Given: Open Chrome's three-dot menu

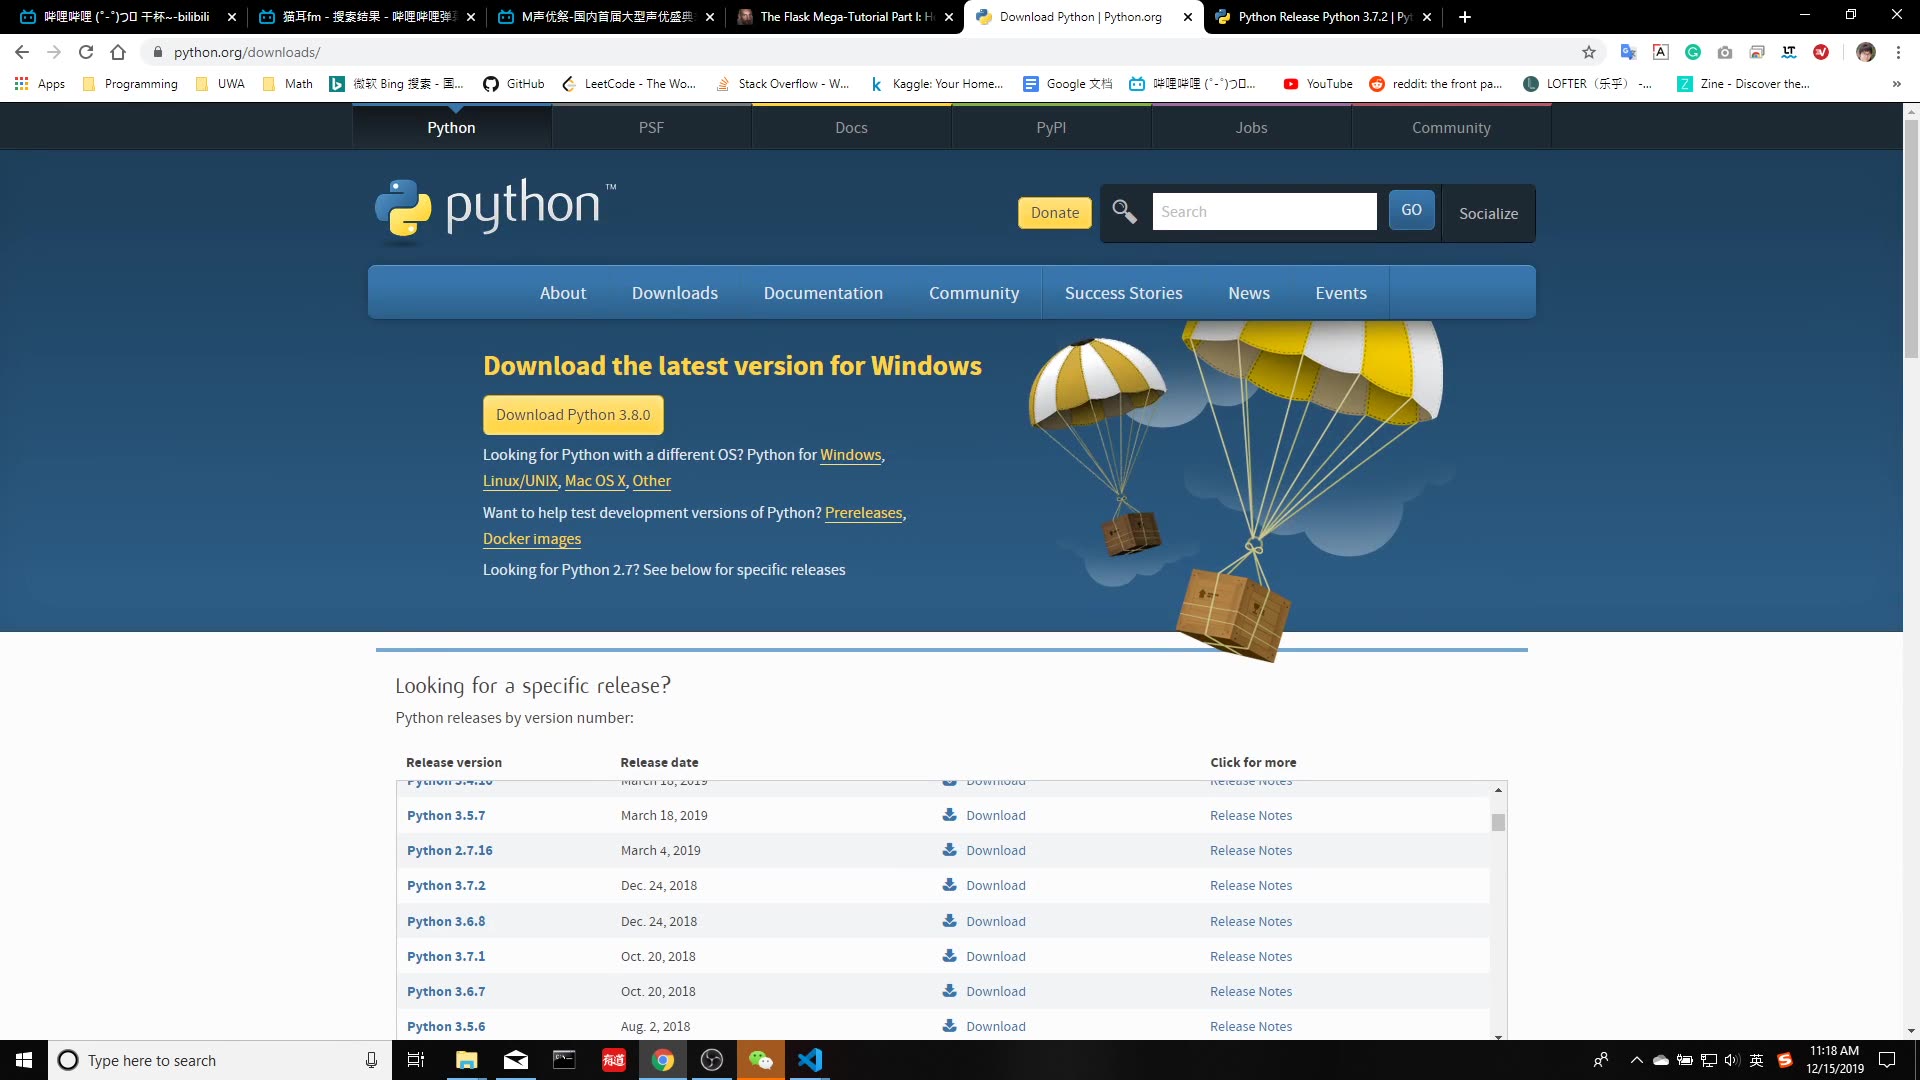Looking at the screenshot, I should [1898, 52].
